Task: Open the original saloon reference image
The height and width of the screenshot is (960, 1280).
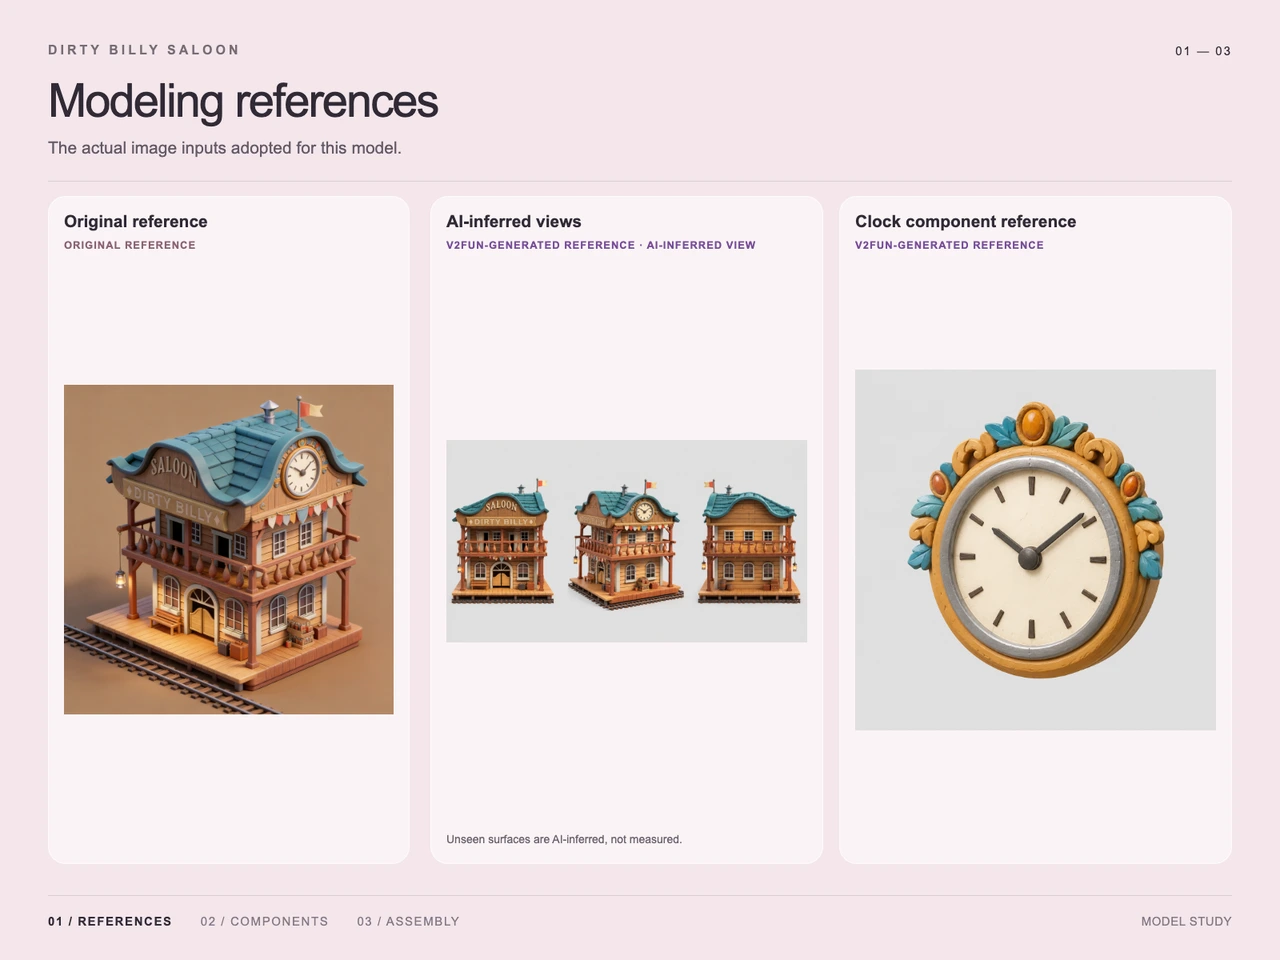Action: click(229, 549)
